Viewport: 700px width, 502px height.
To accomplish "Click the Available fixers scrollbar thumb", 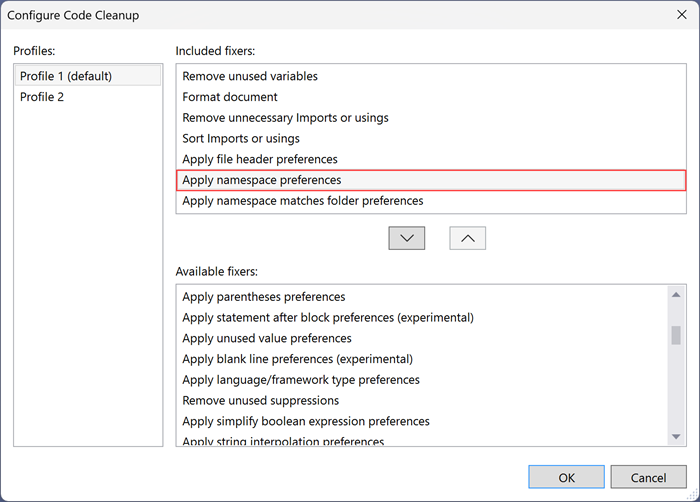I will [x=676, y=335].
